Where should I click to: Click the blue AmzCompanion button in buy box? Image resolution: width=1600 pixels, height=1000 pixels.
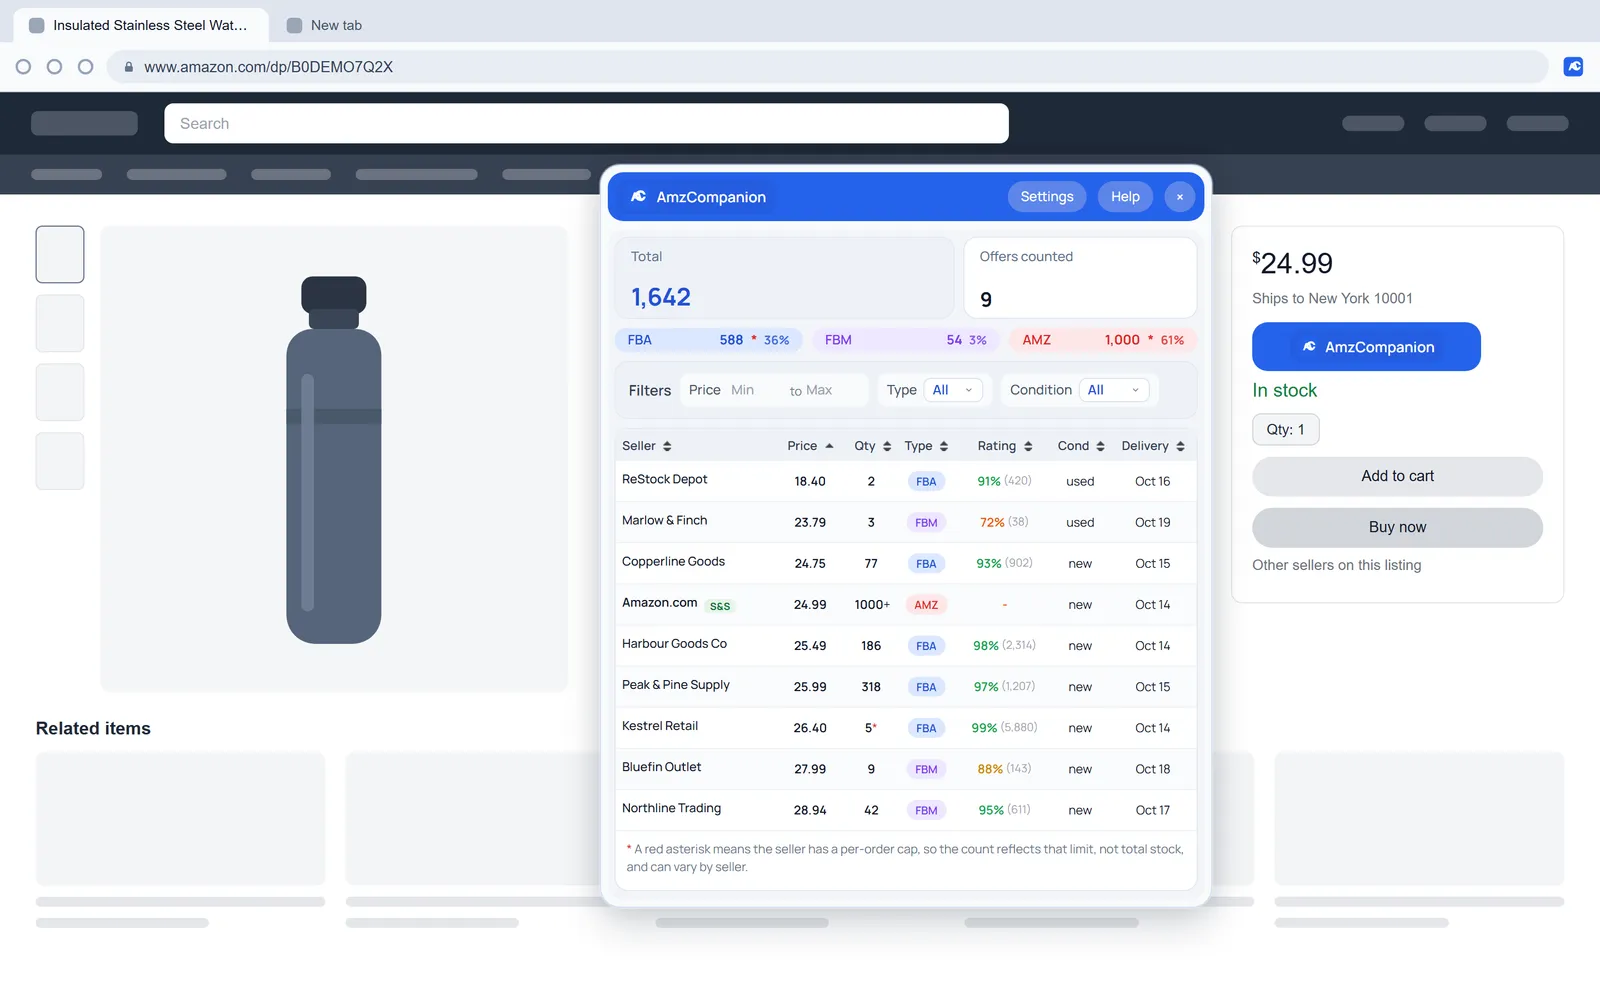[1366, 347]
